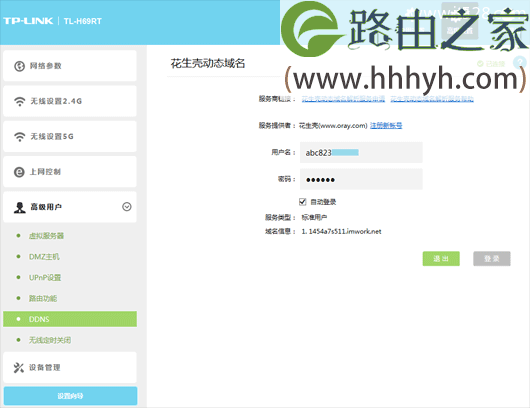Click the 密码 password input field
The height and width of the screenshot is (408, 530).
361,179
